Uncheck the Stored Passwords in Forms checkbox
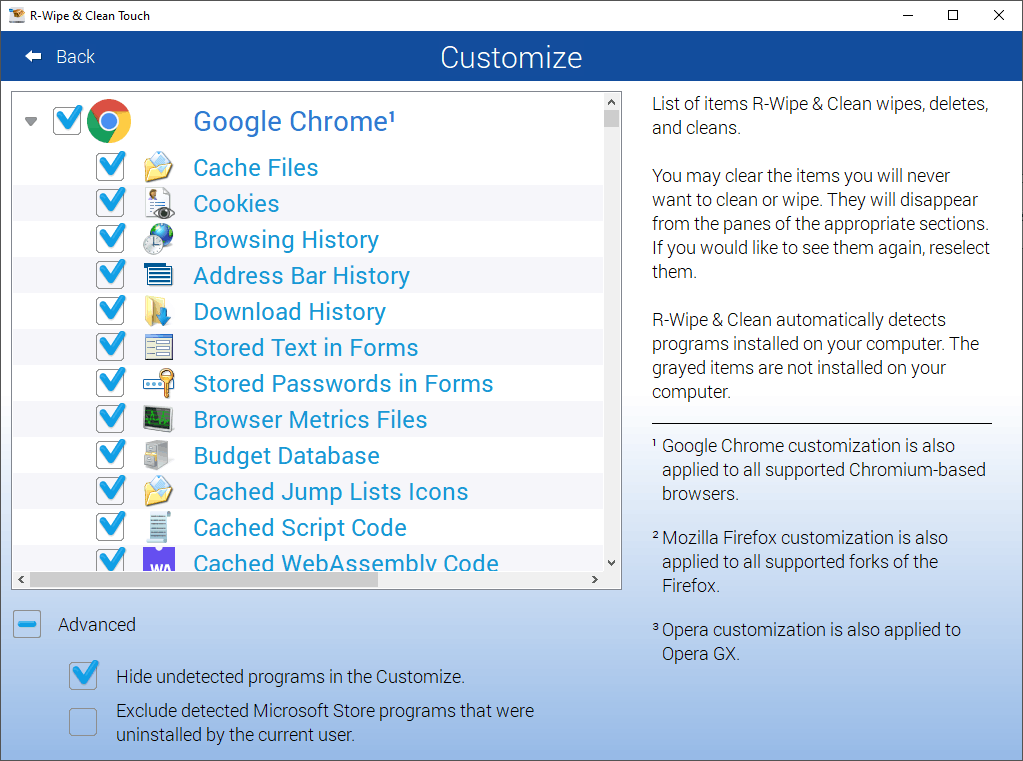This screenshot has width=1023, height=761. [110, 383]
